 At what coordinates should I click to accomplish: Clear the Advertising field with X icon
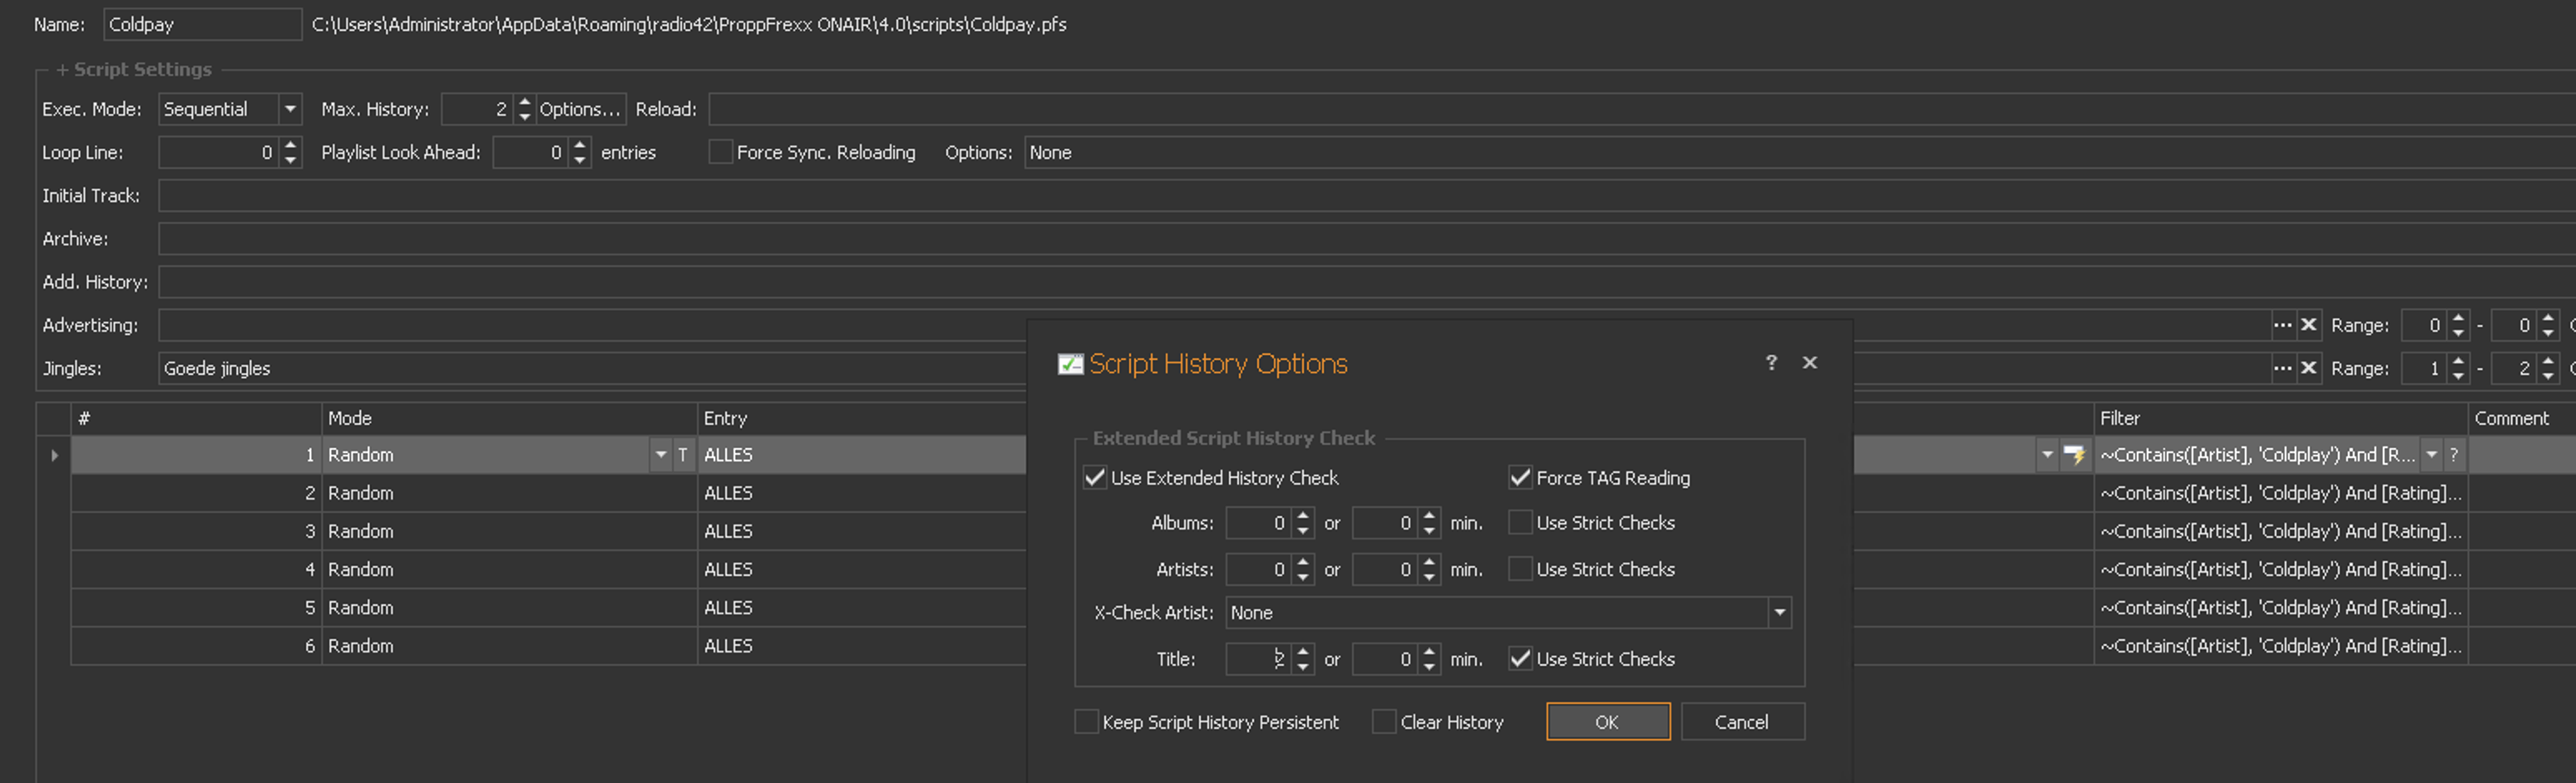pos(2309,325)
